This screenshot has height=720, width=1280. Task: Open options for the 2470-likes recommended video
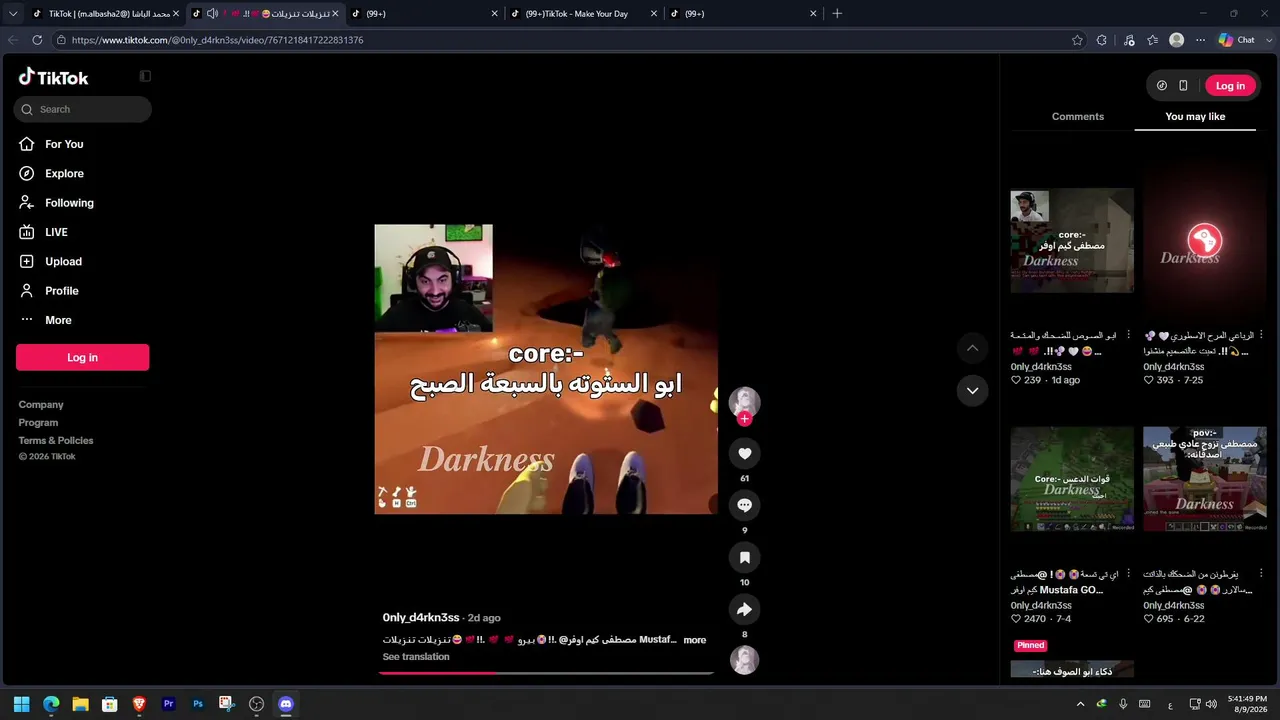(x=1129, y=574)
